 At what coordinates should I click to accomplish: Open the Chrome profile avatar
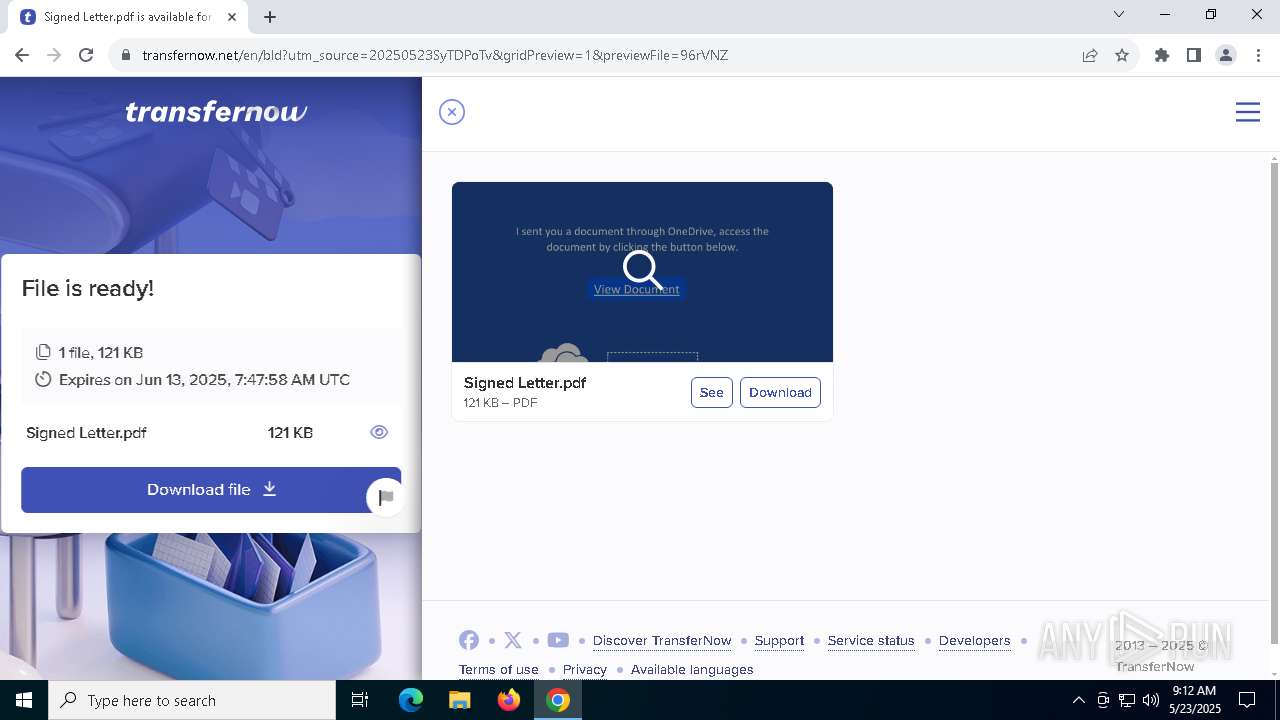[1226, 55]
